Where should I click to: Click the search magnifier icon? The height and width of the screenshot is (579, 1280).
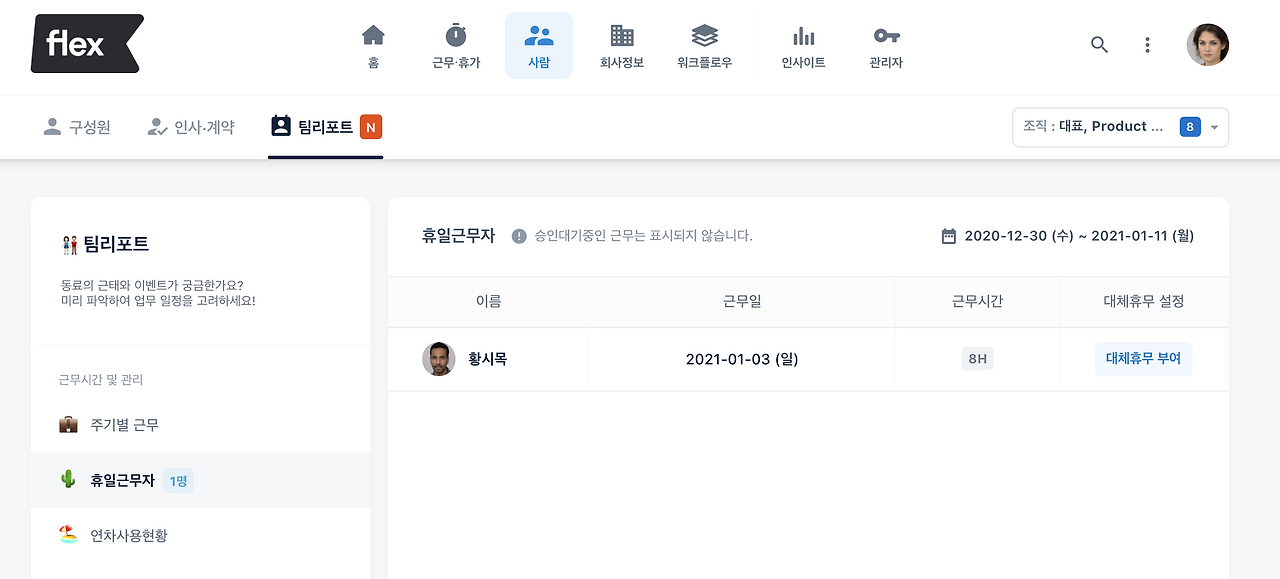click(1099, 45)
